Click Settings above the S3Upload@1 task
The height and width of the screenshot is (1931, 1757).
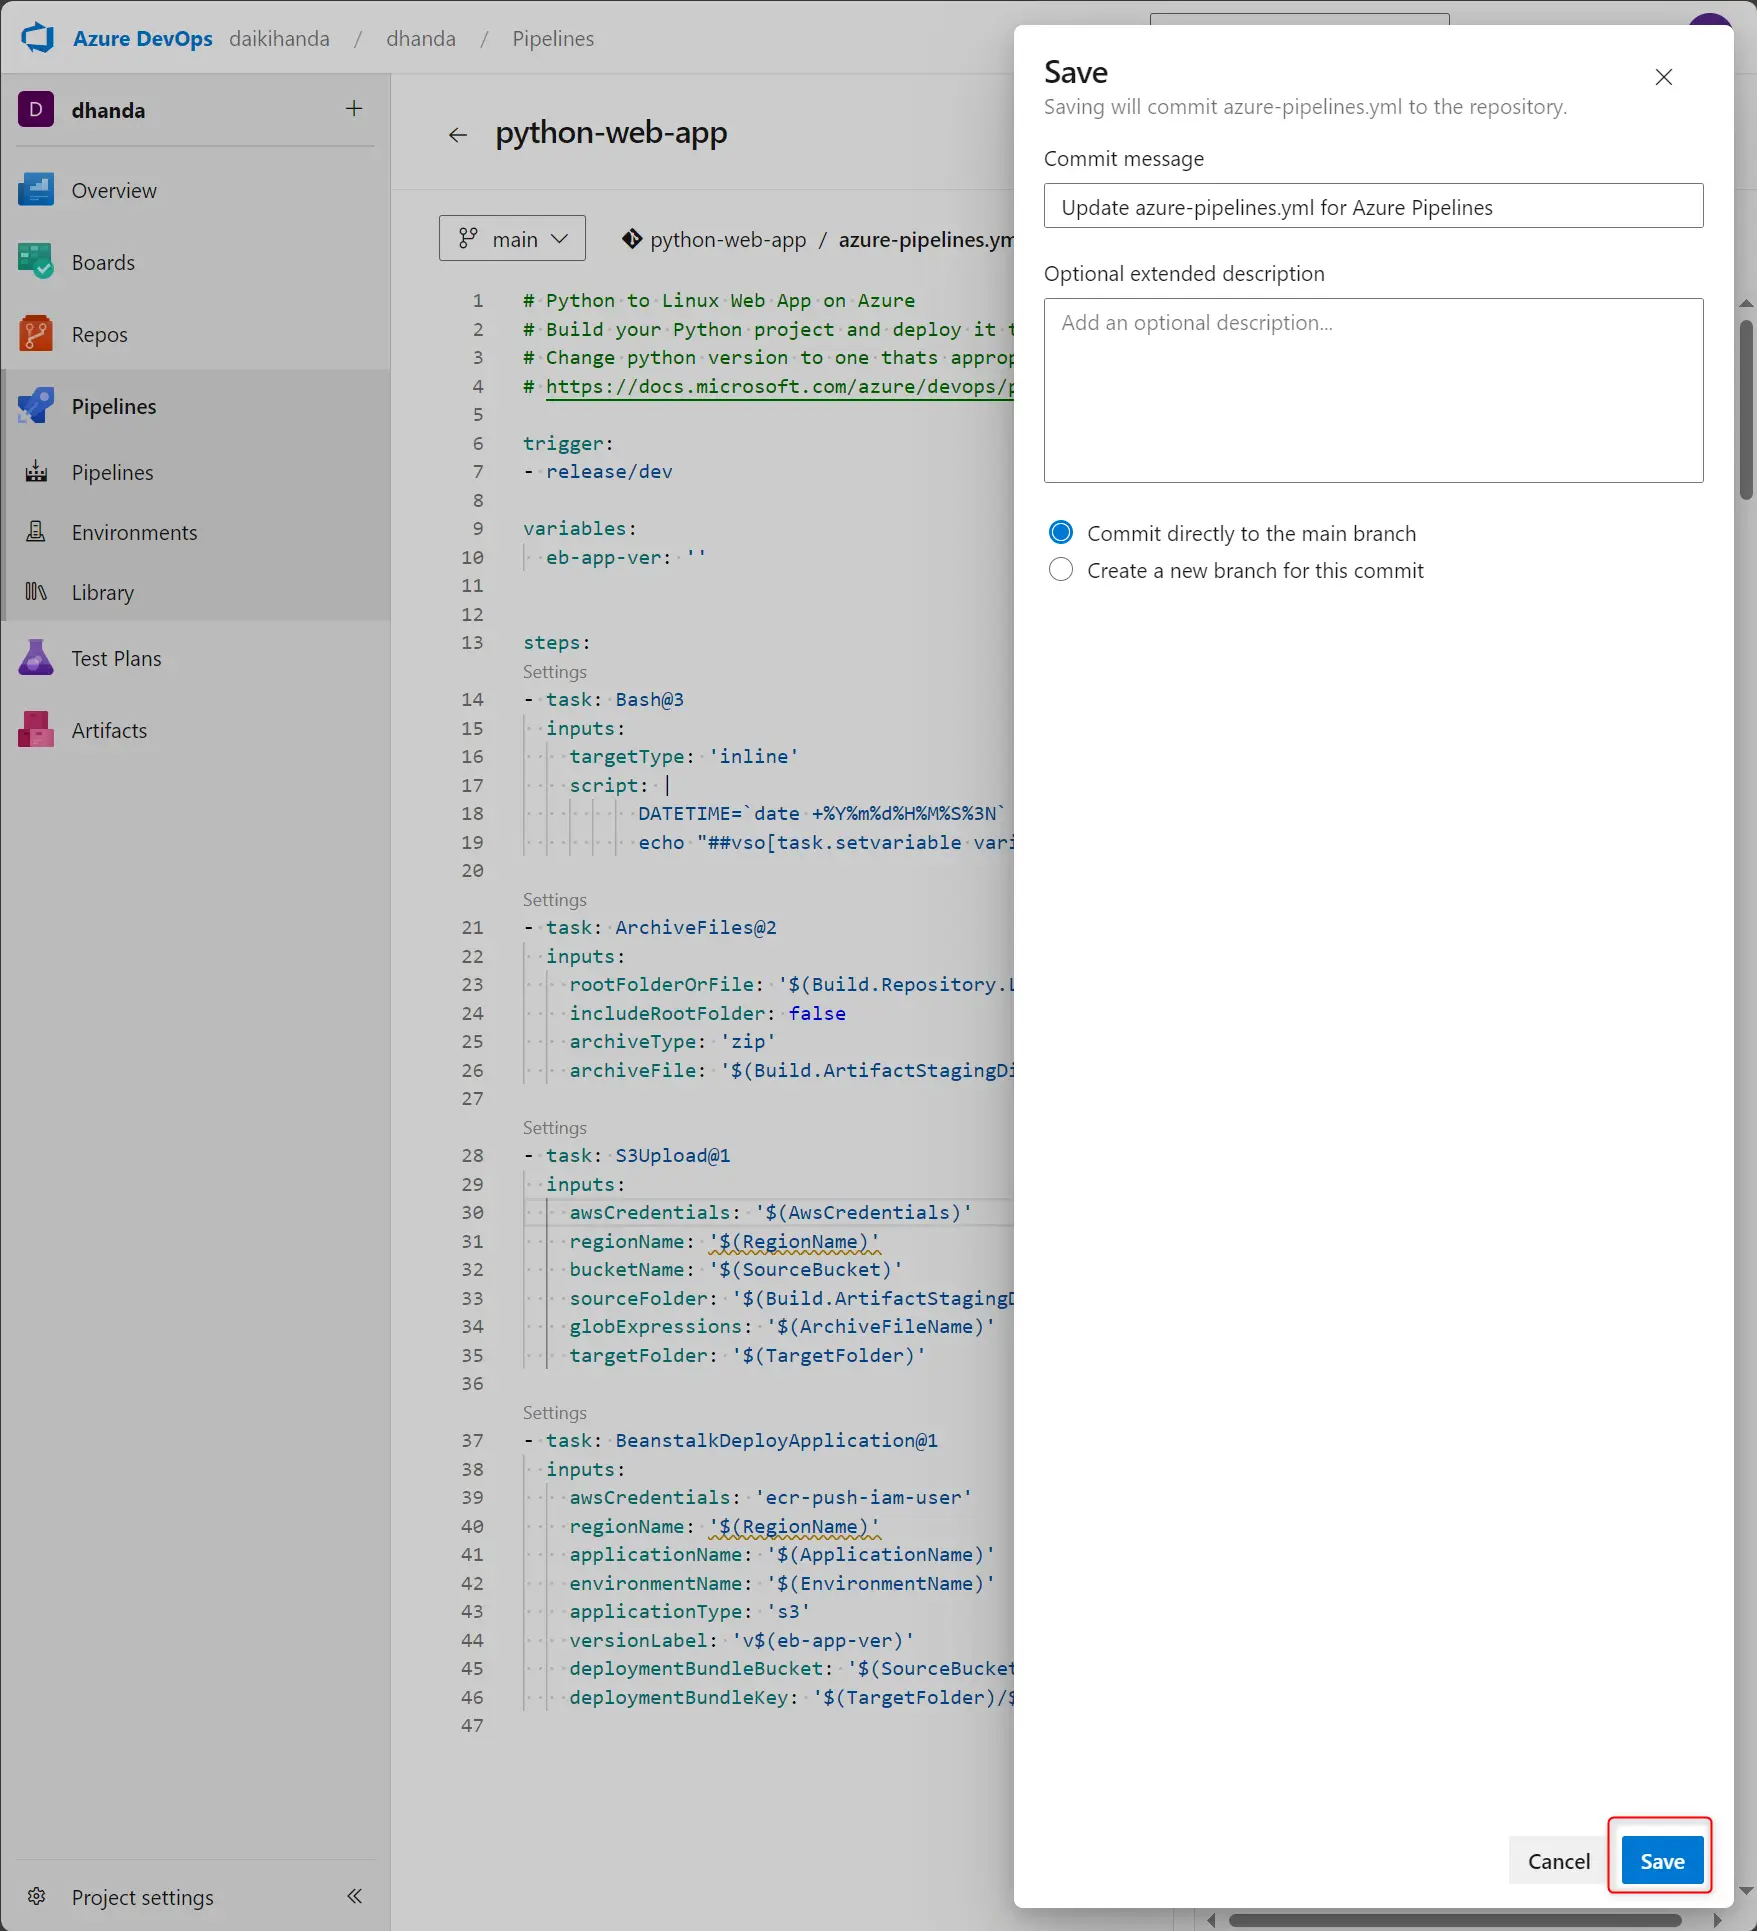tap(554, 1127)
